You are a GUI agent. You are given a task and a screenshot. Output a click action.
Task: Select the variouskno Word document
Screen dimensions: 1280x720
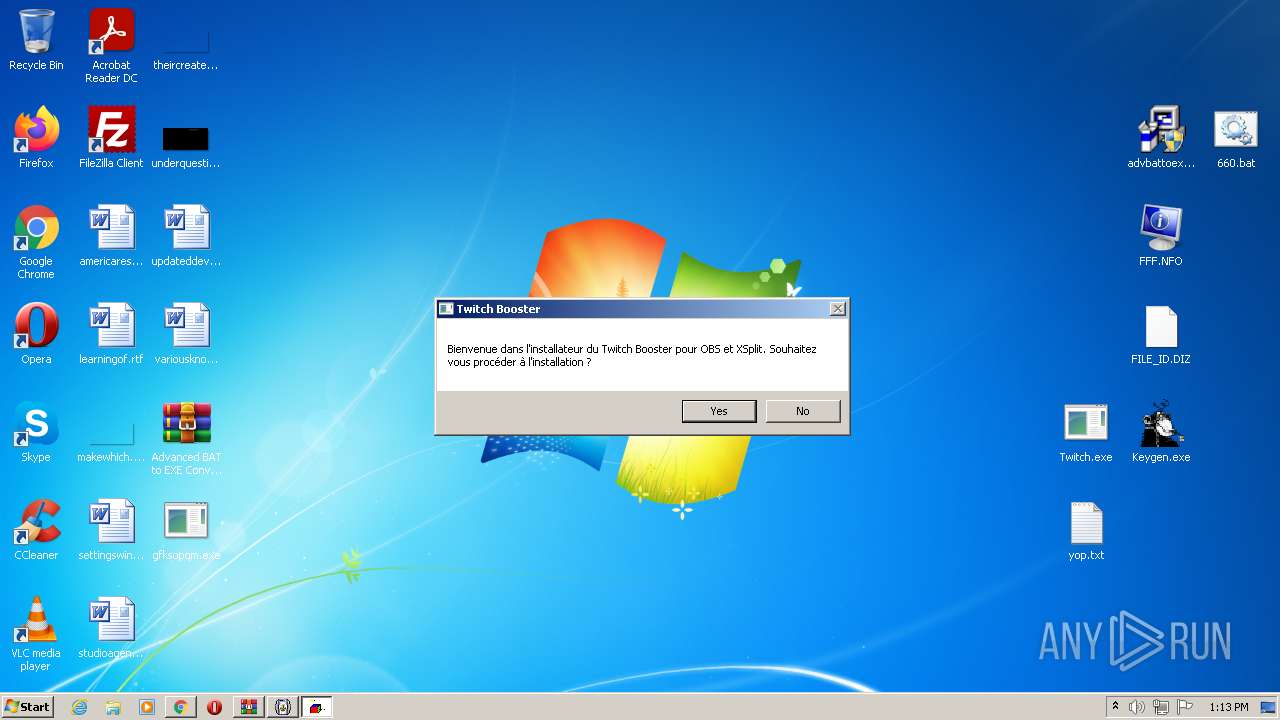click(x=186, y=334)
